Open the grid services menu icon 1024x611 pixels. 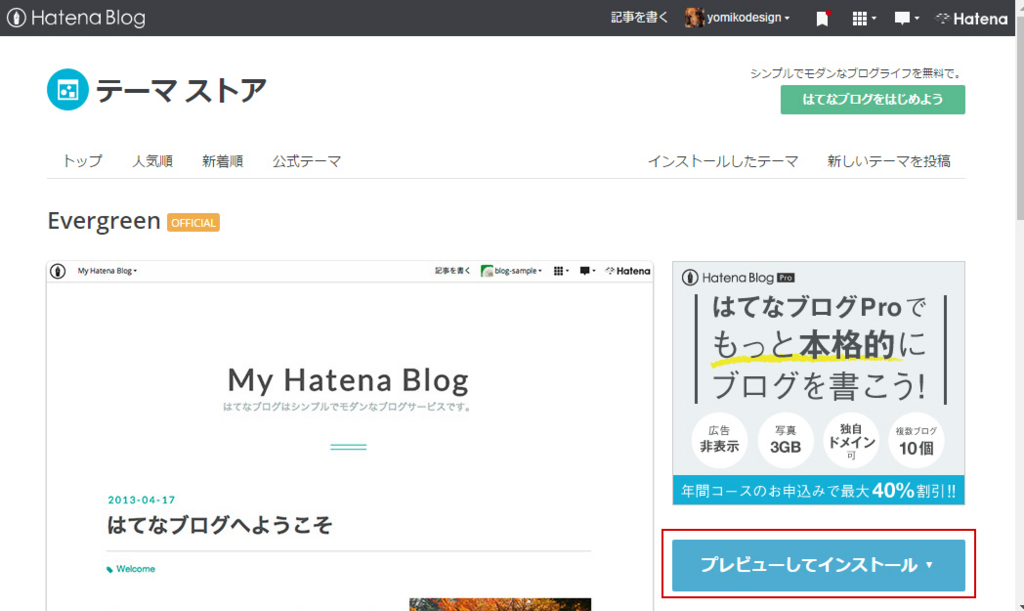pos(863,18)
